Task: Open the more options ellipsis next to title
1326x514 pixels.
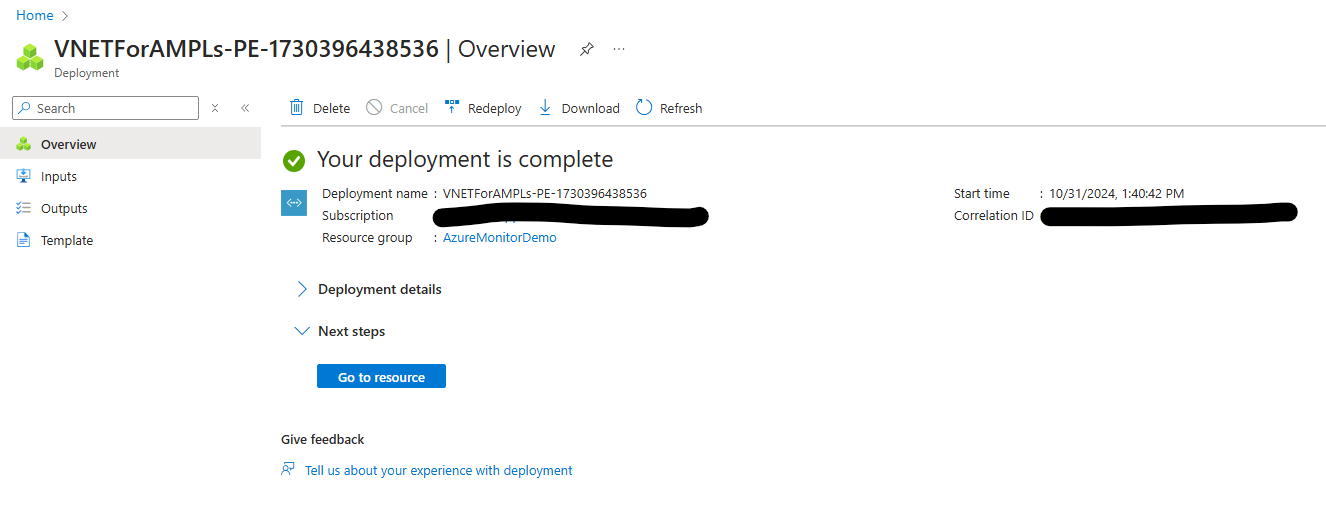Action: pos(619,49)
